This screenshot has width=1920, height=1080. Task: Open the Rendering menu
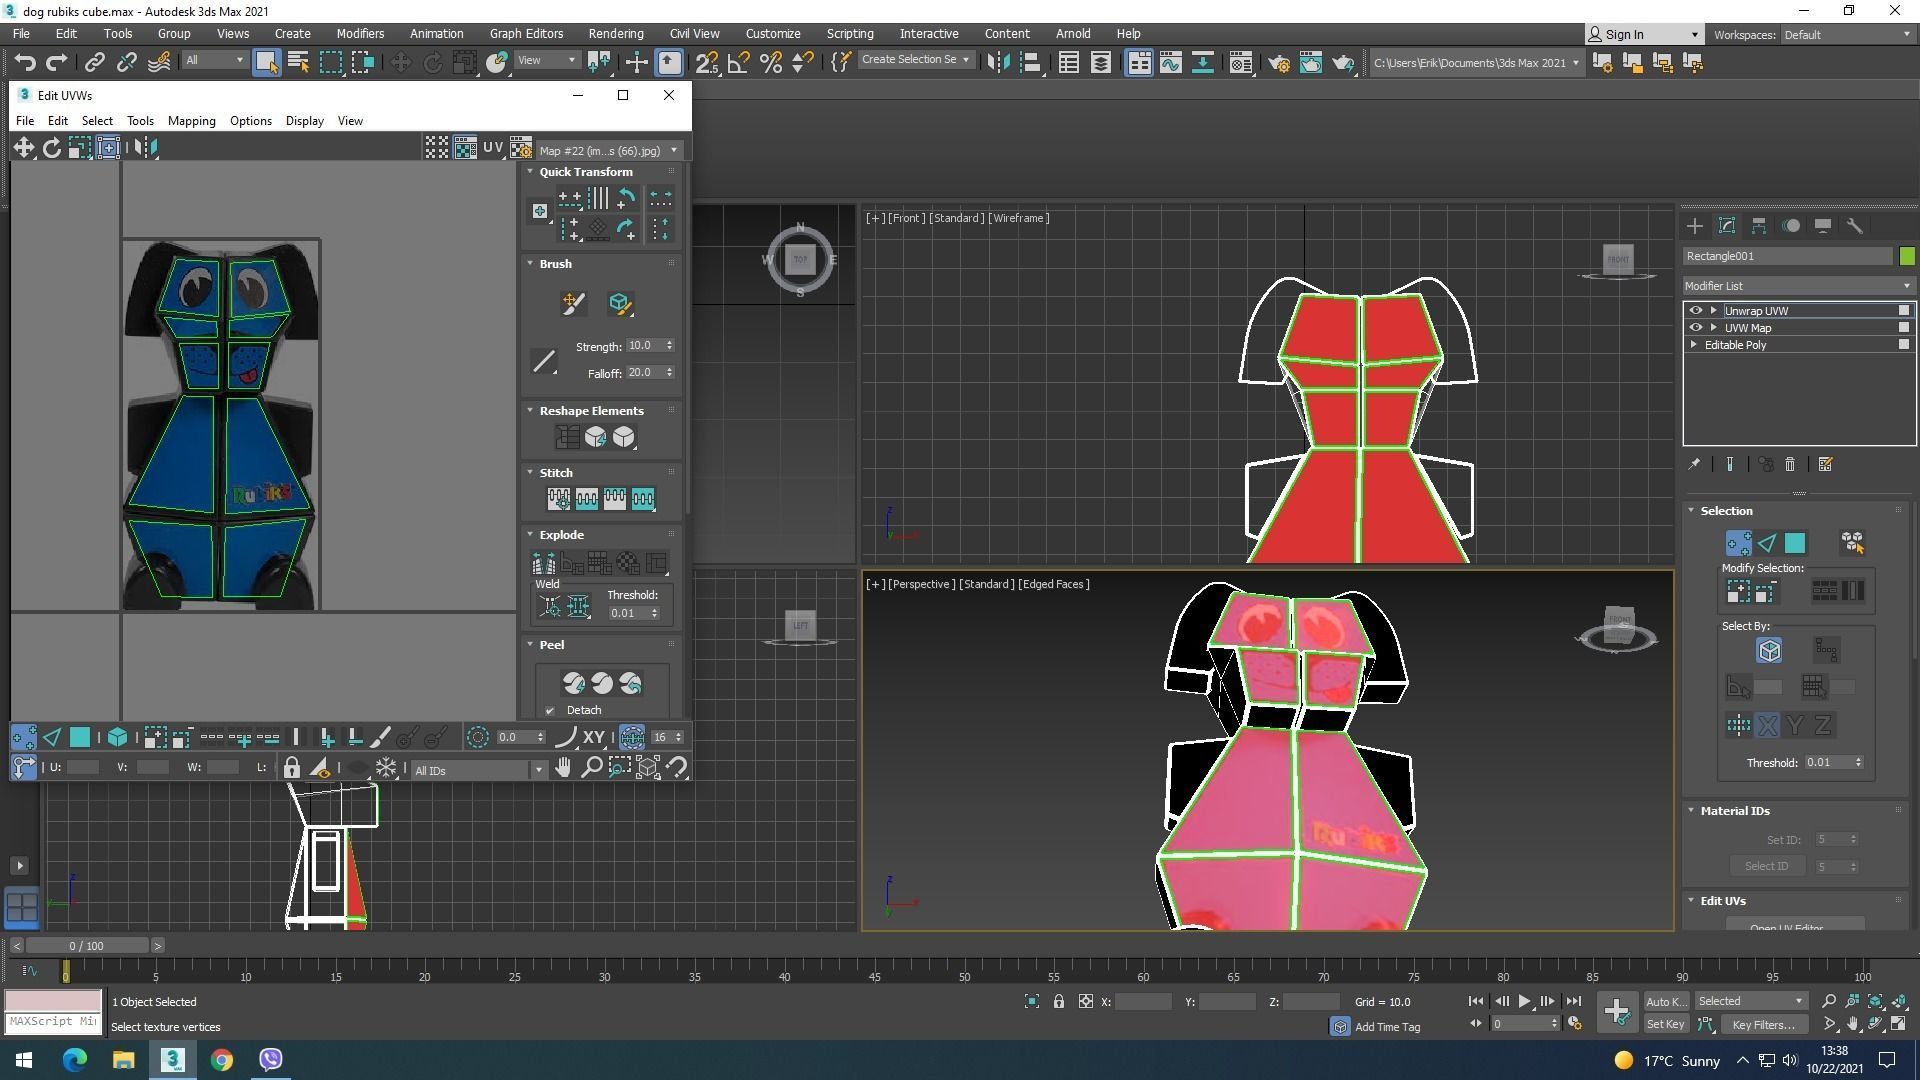[x=615, y=34]
